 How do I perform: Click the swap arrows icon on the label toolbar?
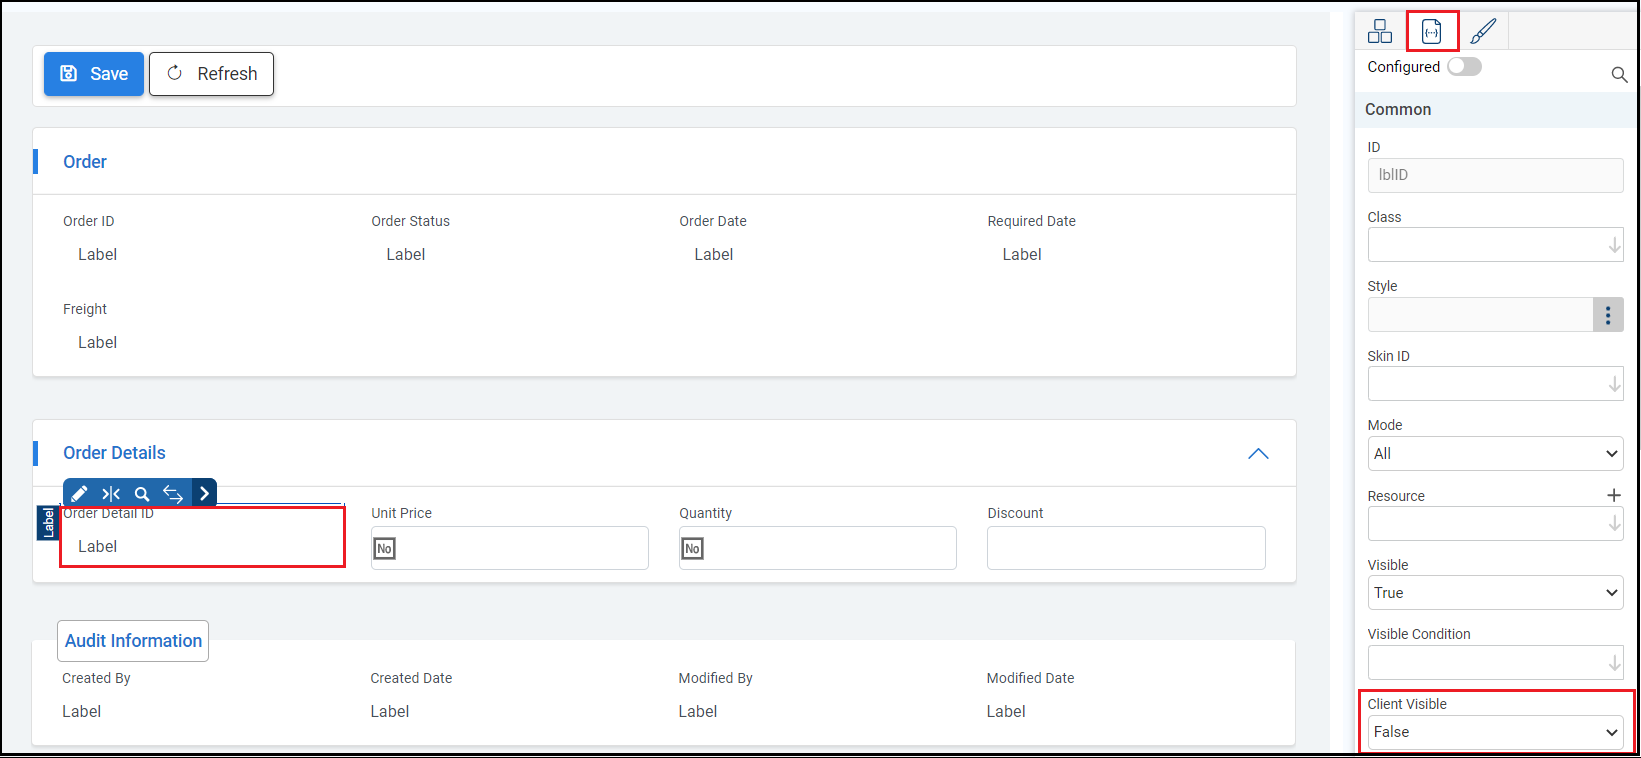pyautogui.click(x=173, y=493)
